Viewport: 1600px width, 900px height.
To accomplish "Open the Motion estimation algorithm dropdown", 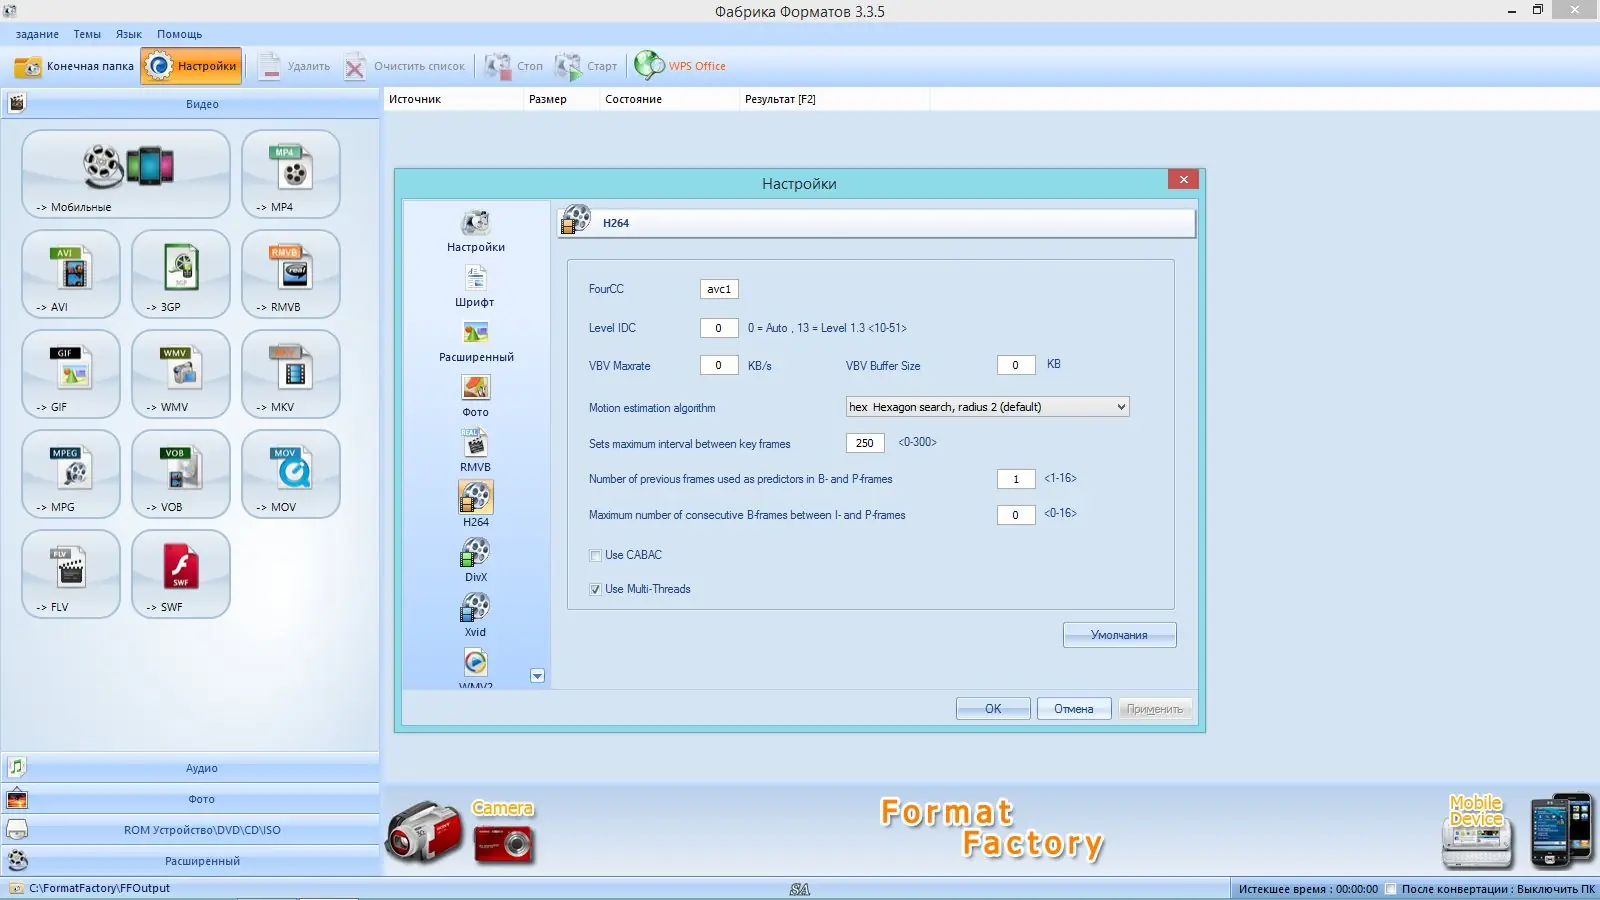I will pyautogui.click(x=988, y=407).
